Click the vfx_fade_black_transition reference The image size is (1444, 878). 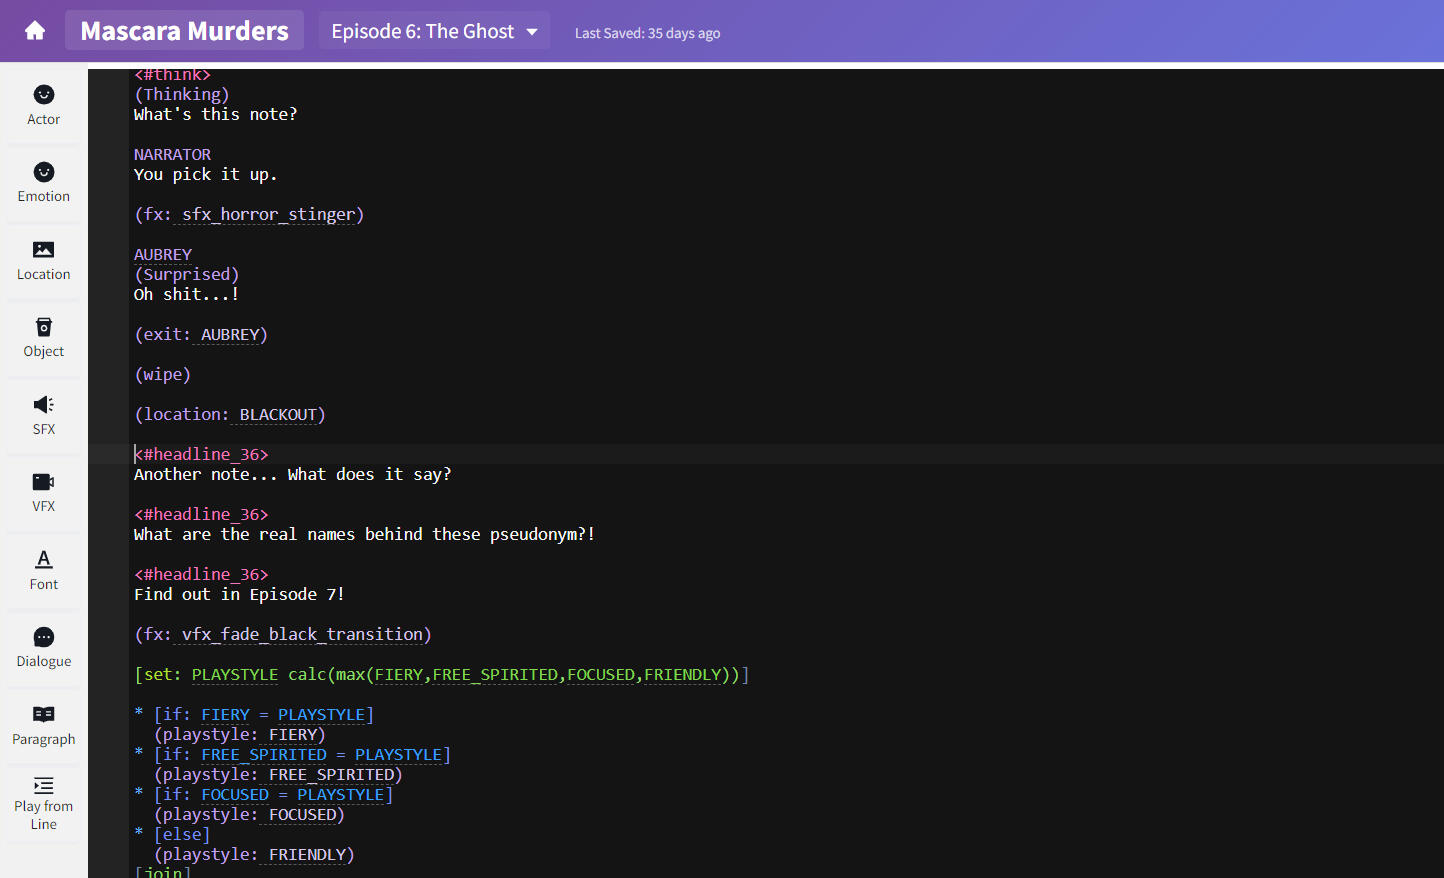tap(302, 635)
